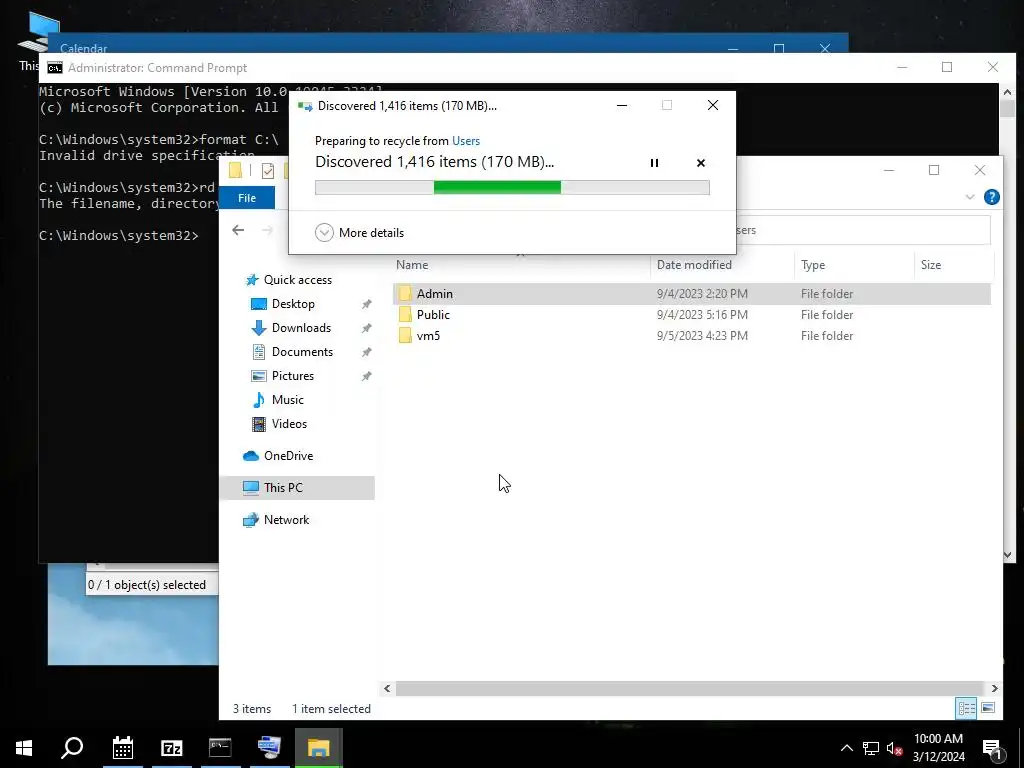Viewport: 1024px width, 768px height.
Task: Click the Command Prompt title bar icon
Action: (55, 68)
